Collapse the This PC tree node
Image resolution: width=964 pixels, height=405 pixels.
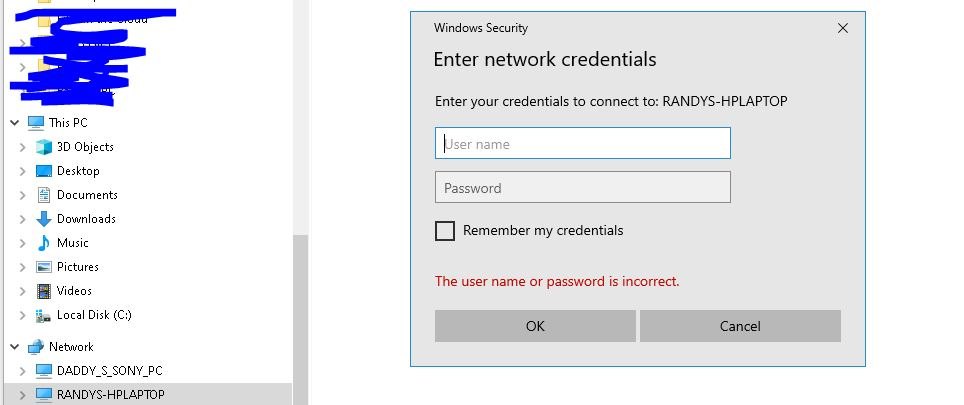(x=15, y=123)
